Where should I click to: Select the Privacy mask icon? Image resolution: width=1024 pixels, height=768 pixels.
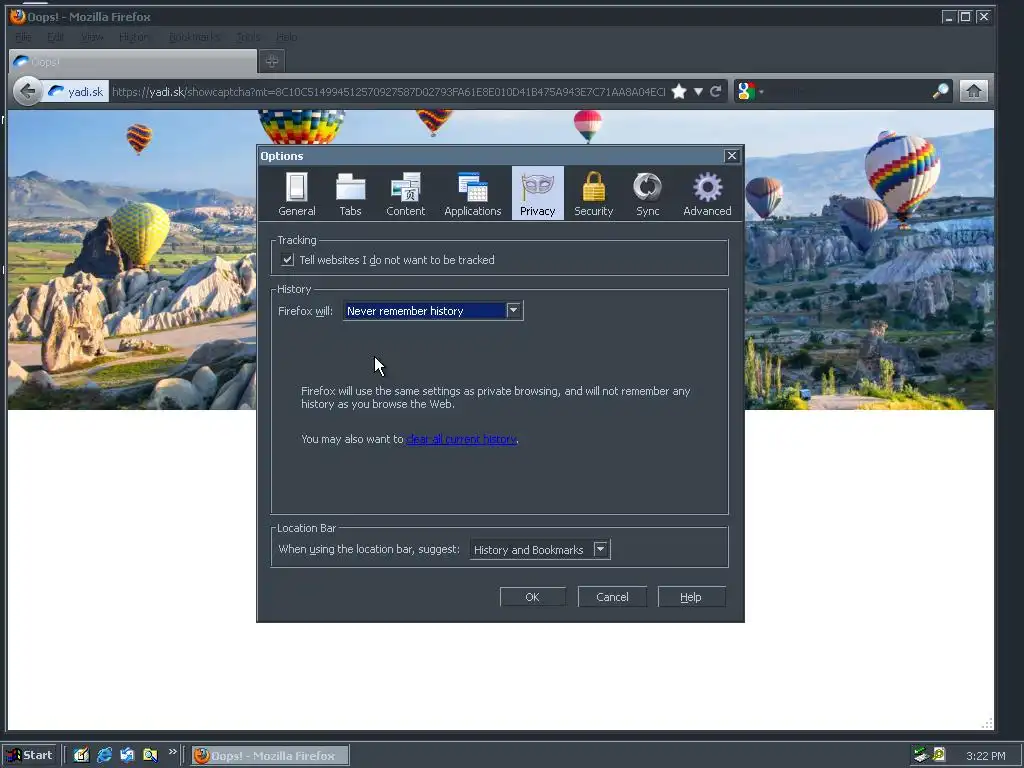pyautogui.click(x=537, y=193)
